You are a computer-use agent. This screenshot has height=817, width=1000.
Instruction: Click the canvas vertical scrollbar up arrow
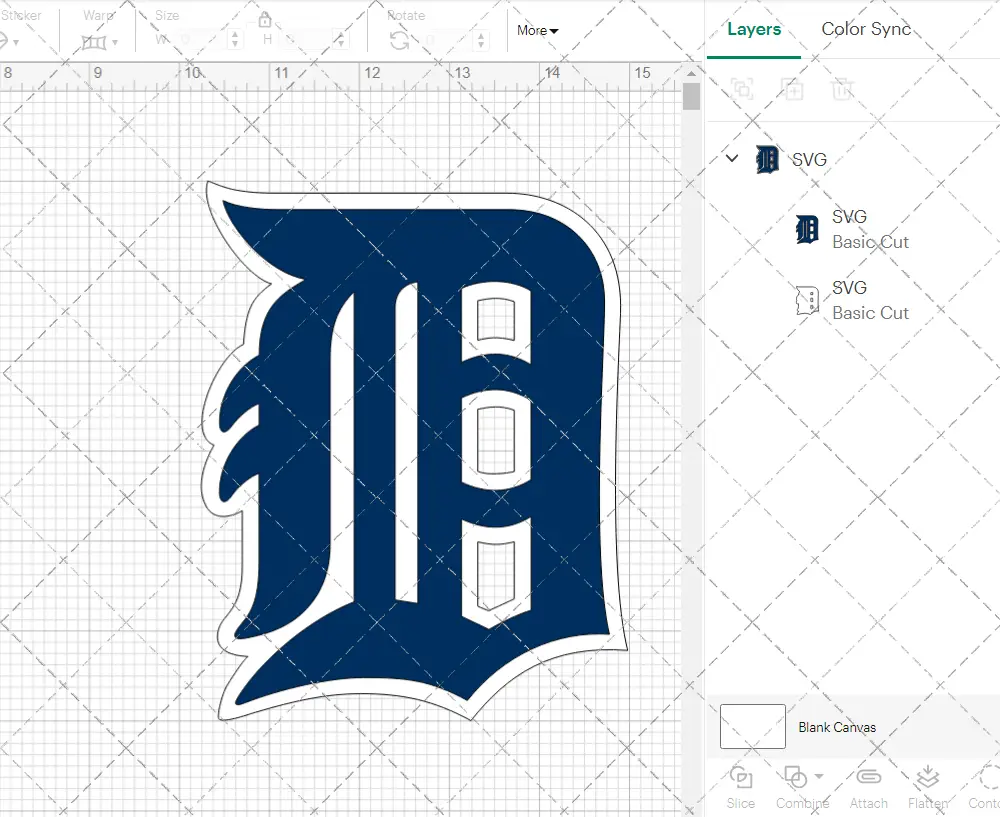691,74
